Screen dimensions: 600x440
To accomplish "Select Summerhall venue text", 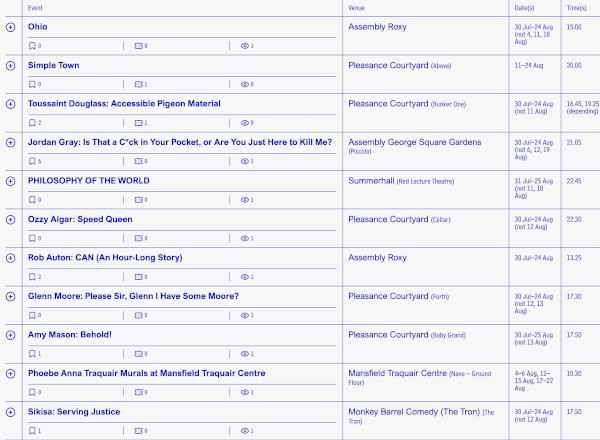I will [371, 181].
